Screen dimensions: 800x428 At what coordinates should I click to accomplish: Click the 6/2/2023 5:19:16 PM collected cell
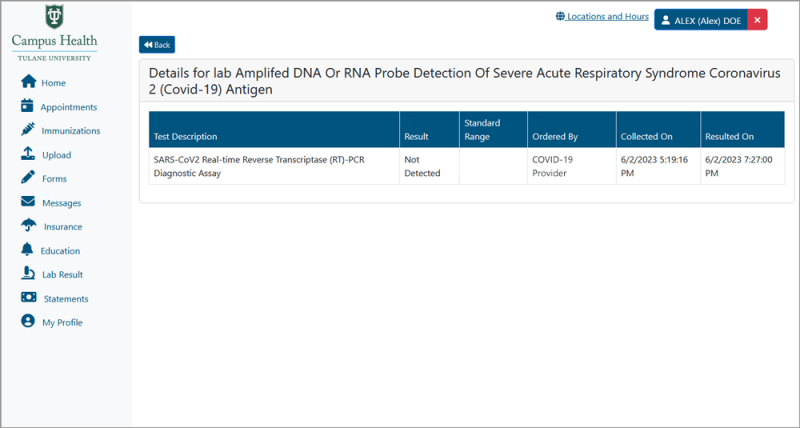pyautogui.click(x=658, y=166)
